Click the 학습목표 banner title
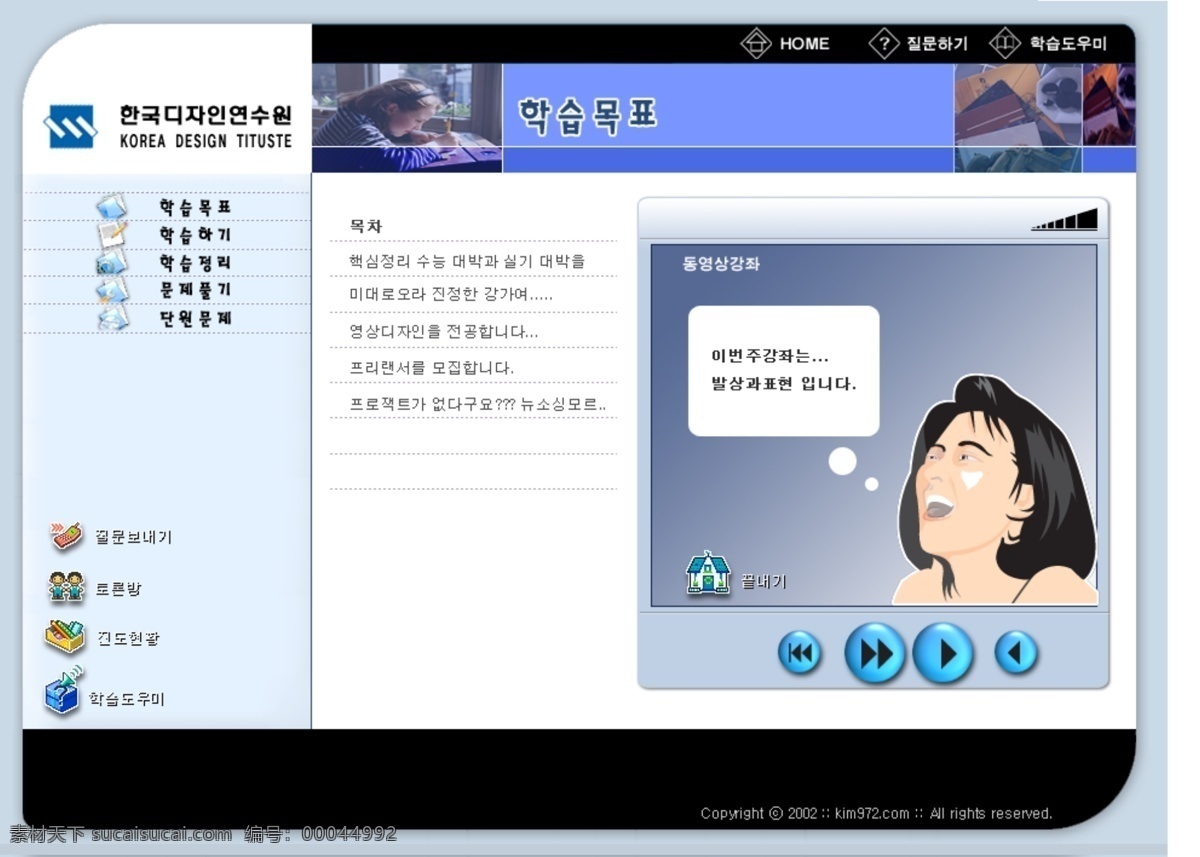 (588, 115)
